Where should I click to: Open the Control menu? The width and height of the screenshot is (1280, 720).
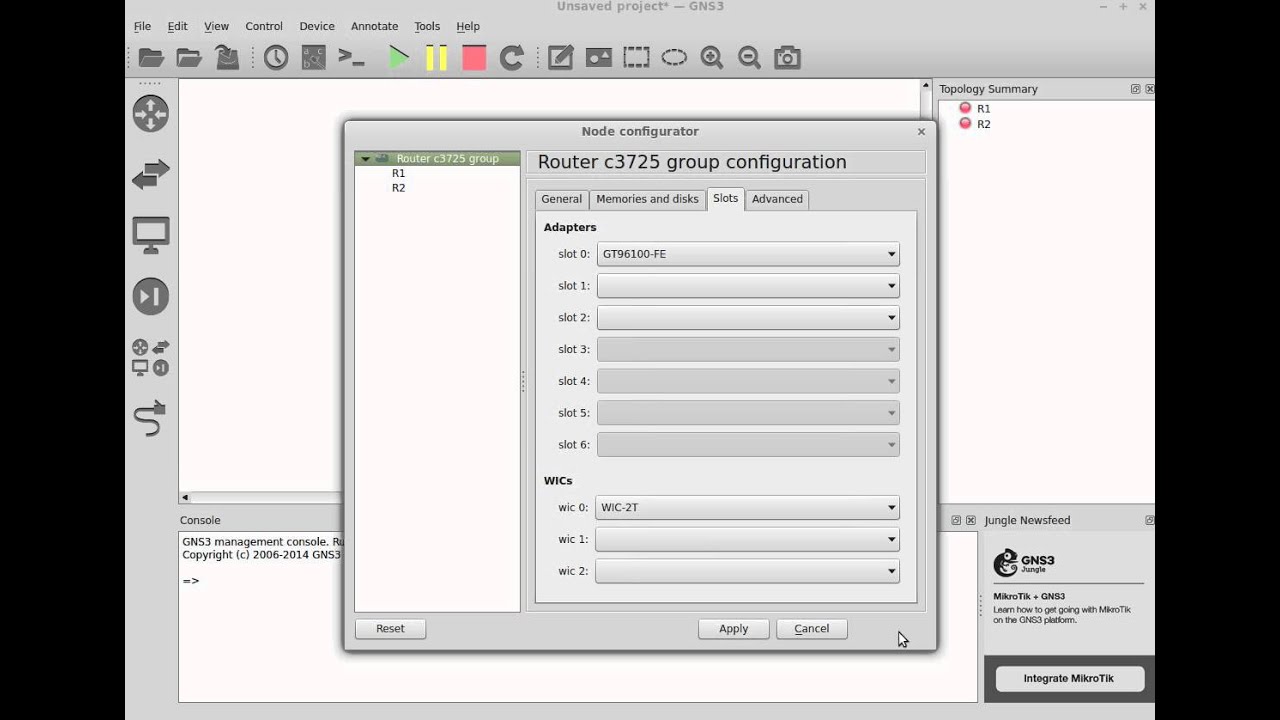pyautogui.click(x=264, y=26)
